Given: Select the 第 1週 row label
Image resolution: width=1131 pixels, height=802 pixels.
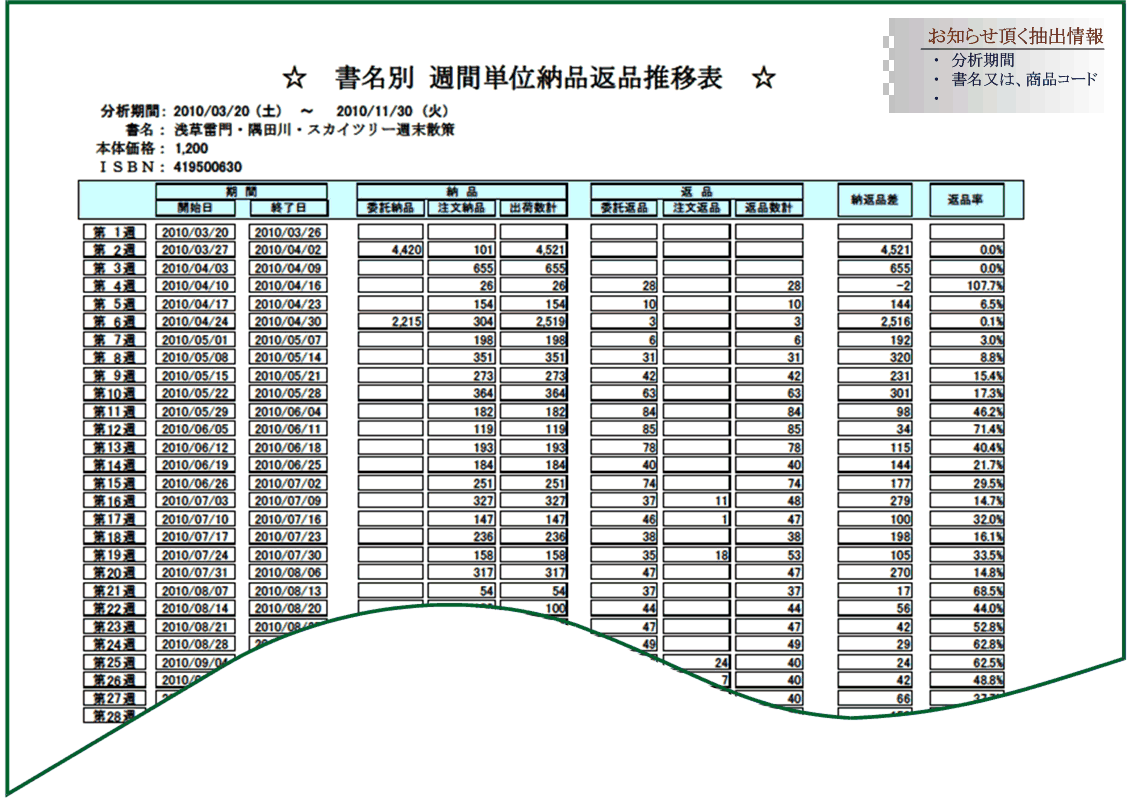Looking at the screenshot, I should [114, 232].
